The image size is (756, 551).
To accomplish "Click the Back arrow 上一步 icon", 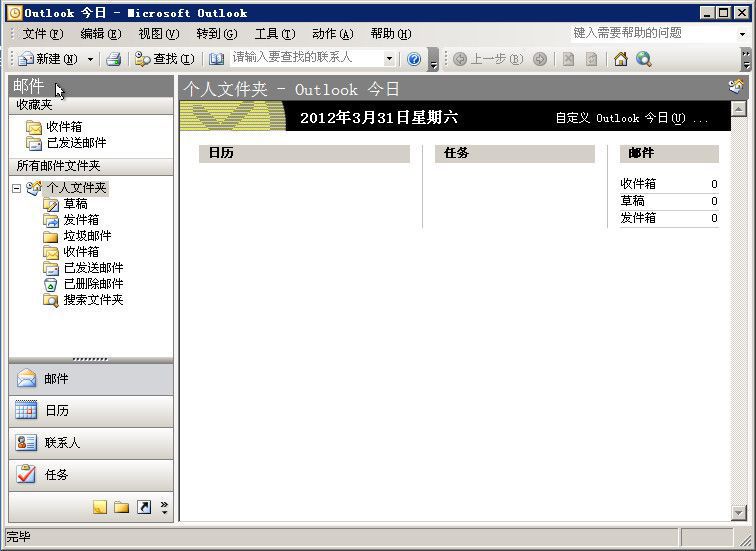I will [x=460, y=59].
